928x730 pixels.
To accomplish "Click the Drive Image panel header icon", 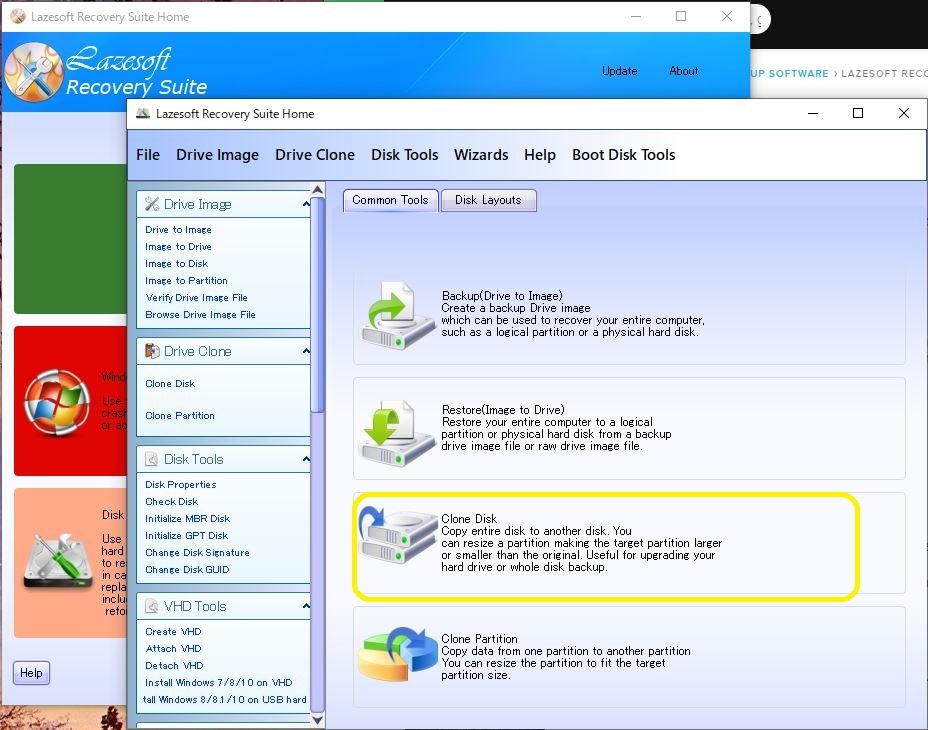I will [152, 204].
